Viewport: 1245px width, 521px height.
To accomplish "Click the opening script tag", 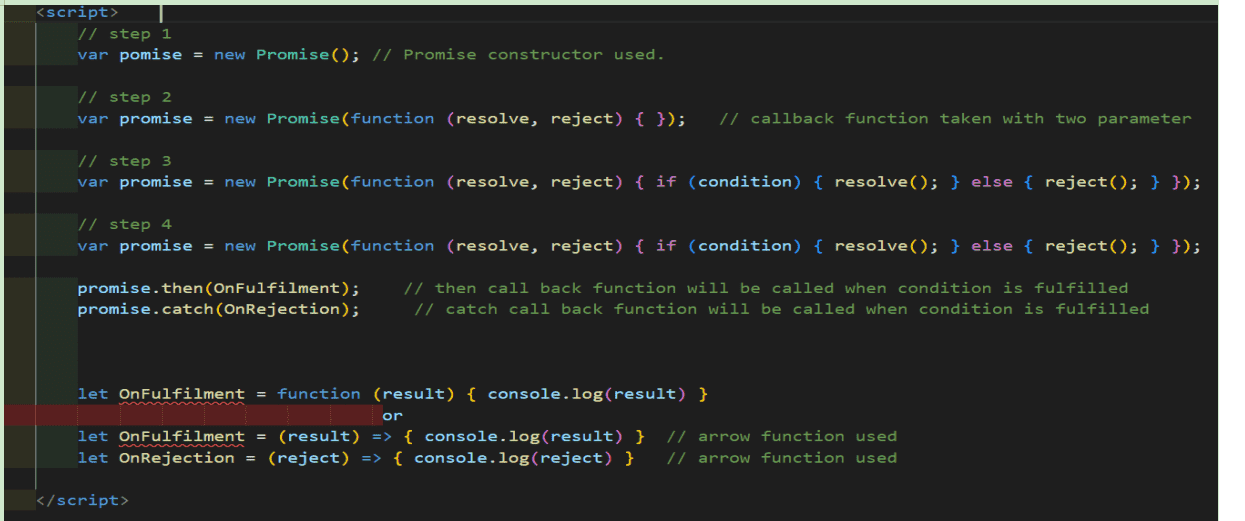I will click(x=77, y=13).
